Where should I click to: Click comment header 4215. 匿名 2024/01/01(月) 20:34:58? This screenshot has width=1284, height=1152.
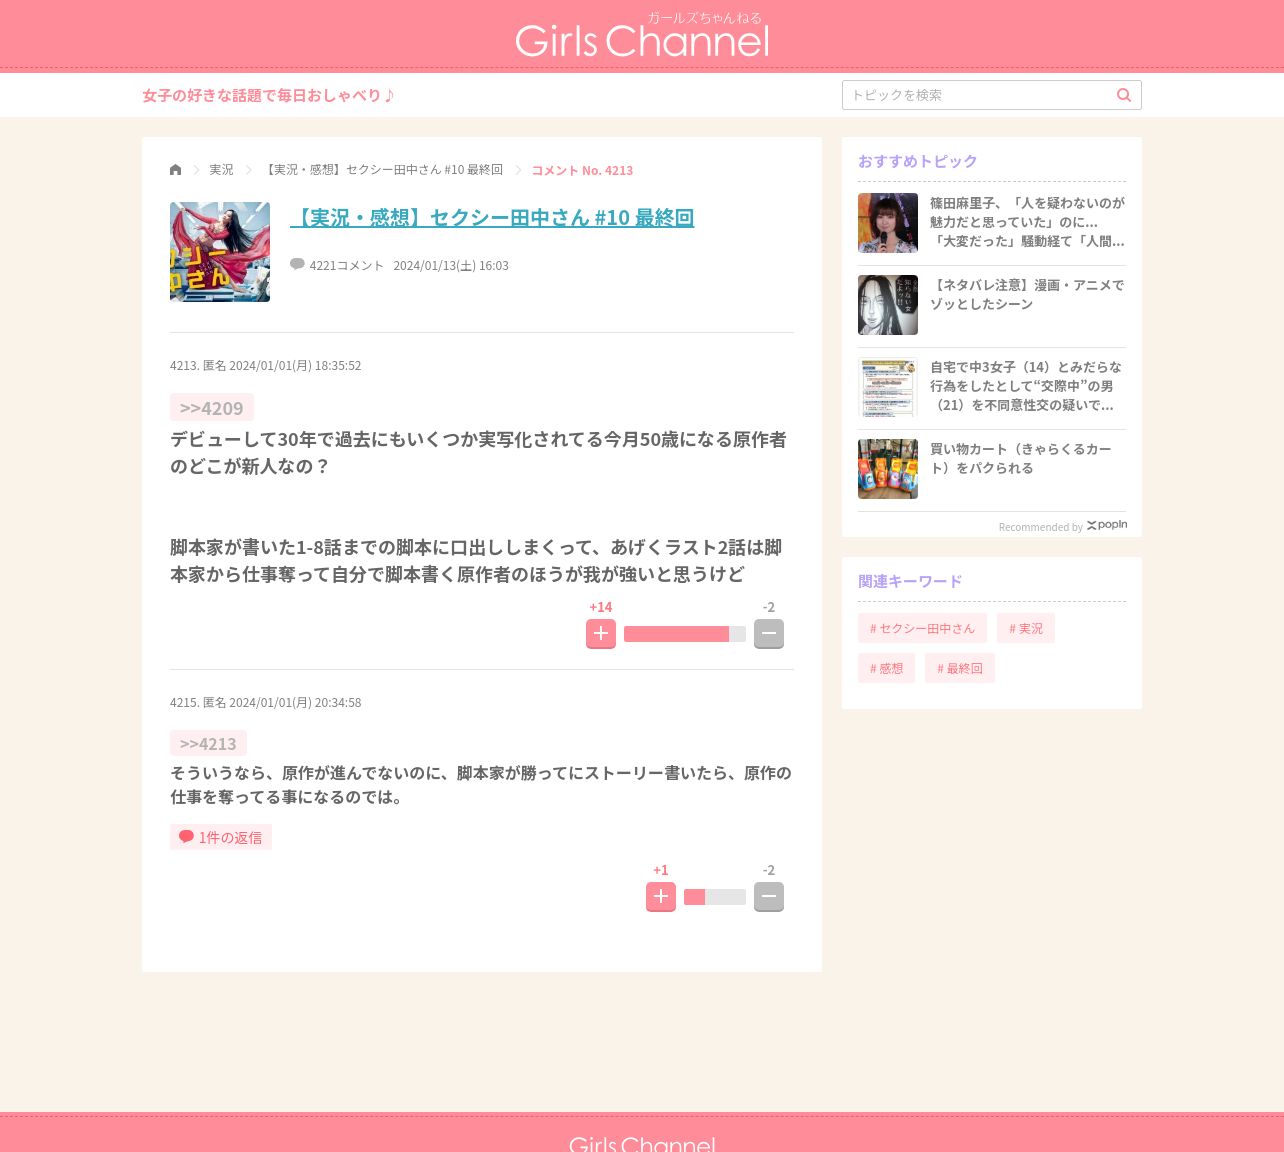[266, 702]
